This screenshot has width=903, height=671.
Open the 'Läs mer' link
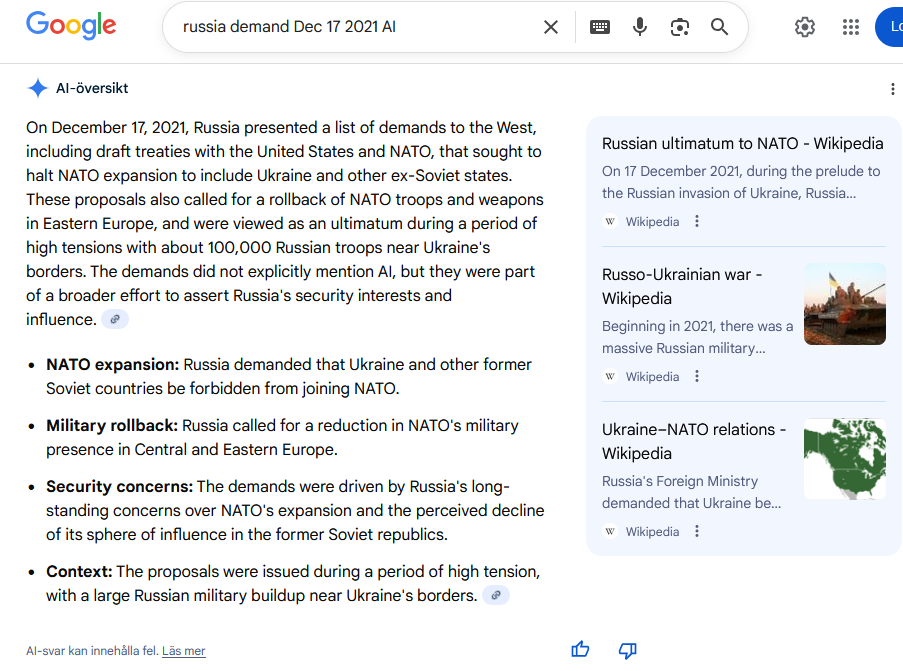183,651
